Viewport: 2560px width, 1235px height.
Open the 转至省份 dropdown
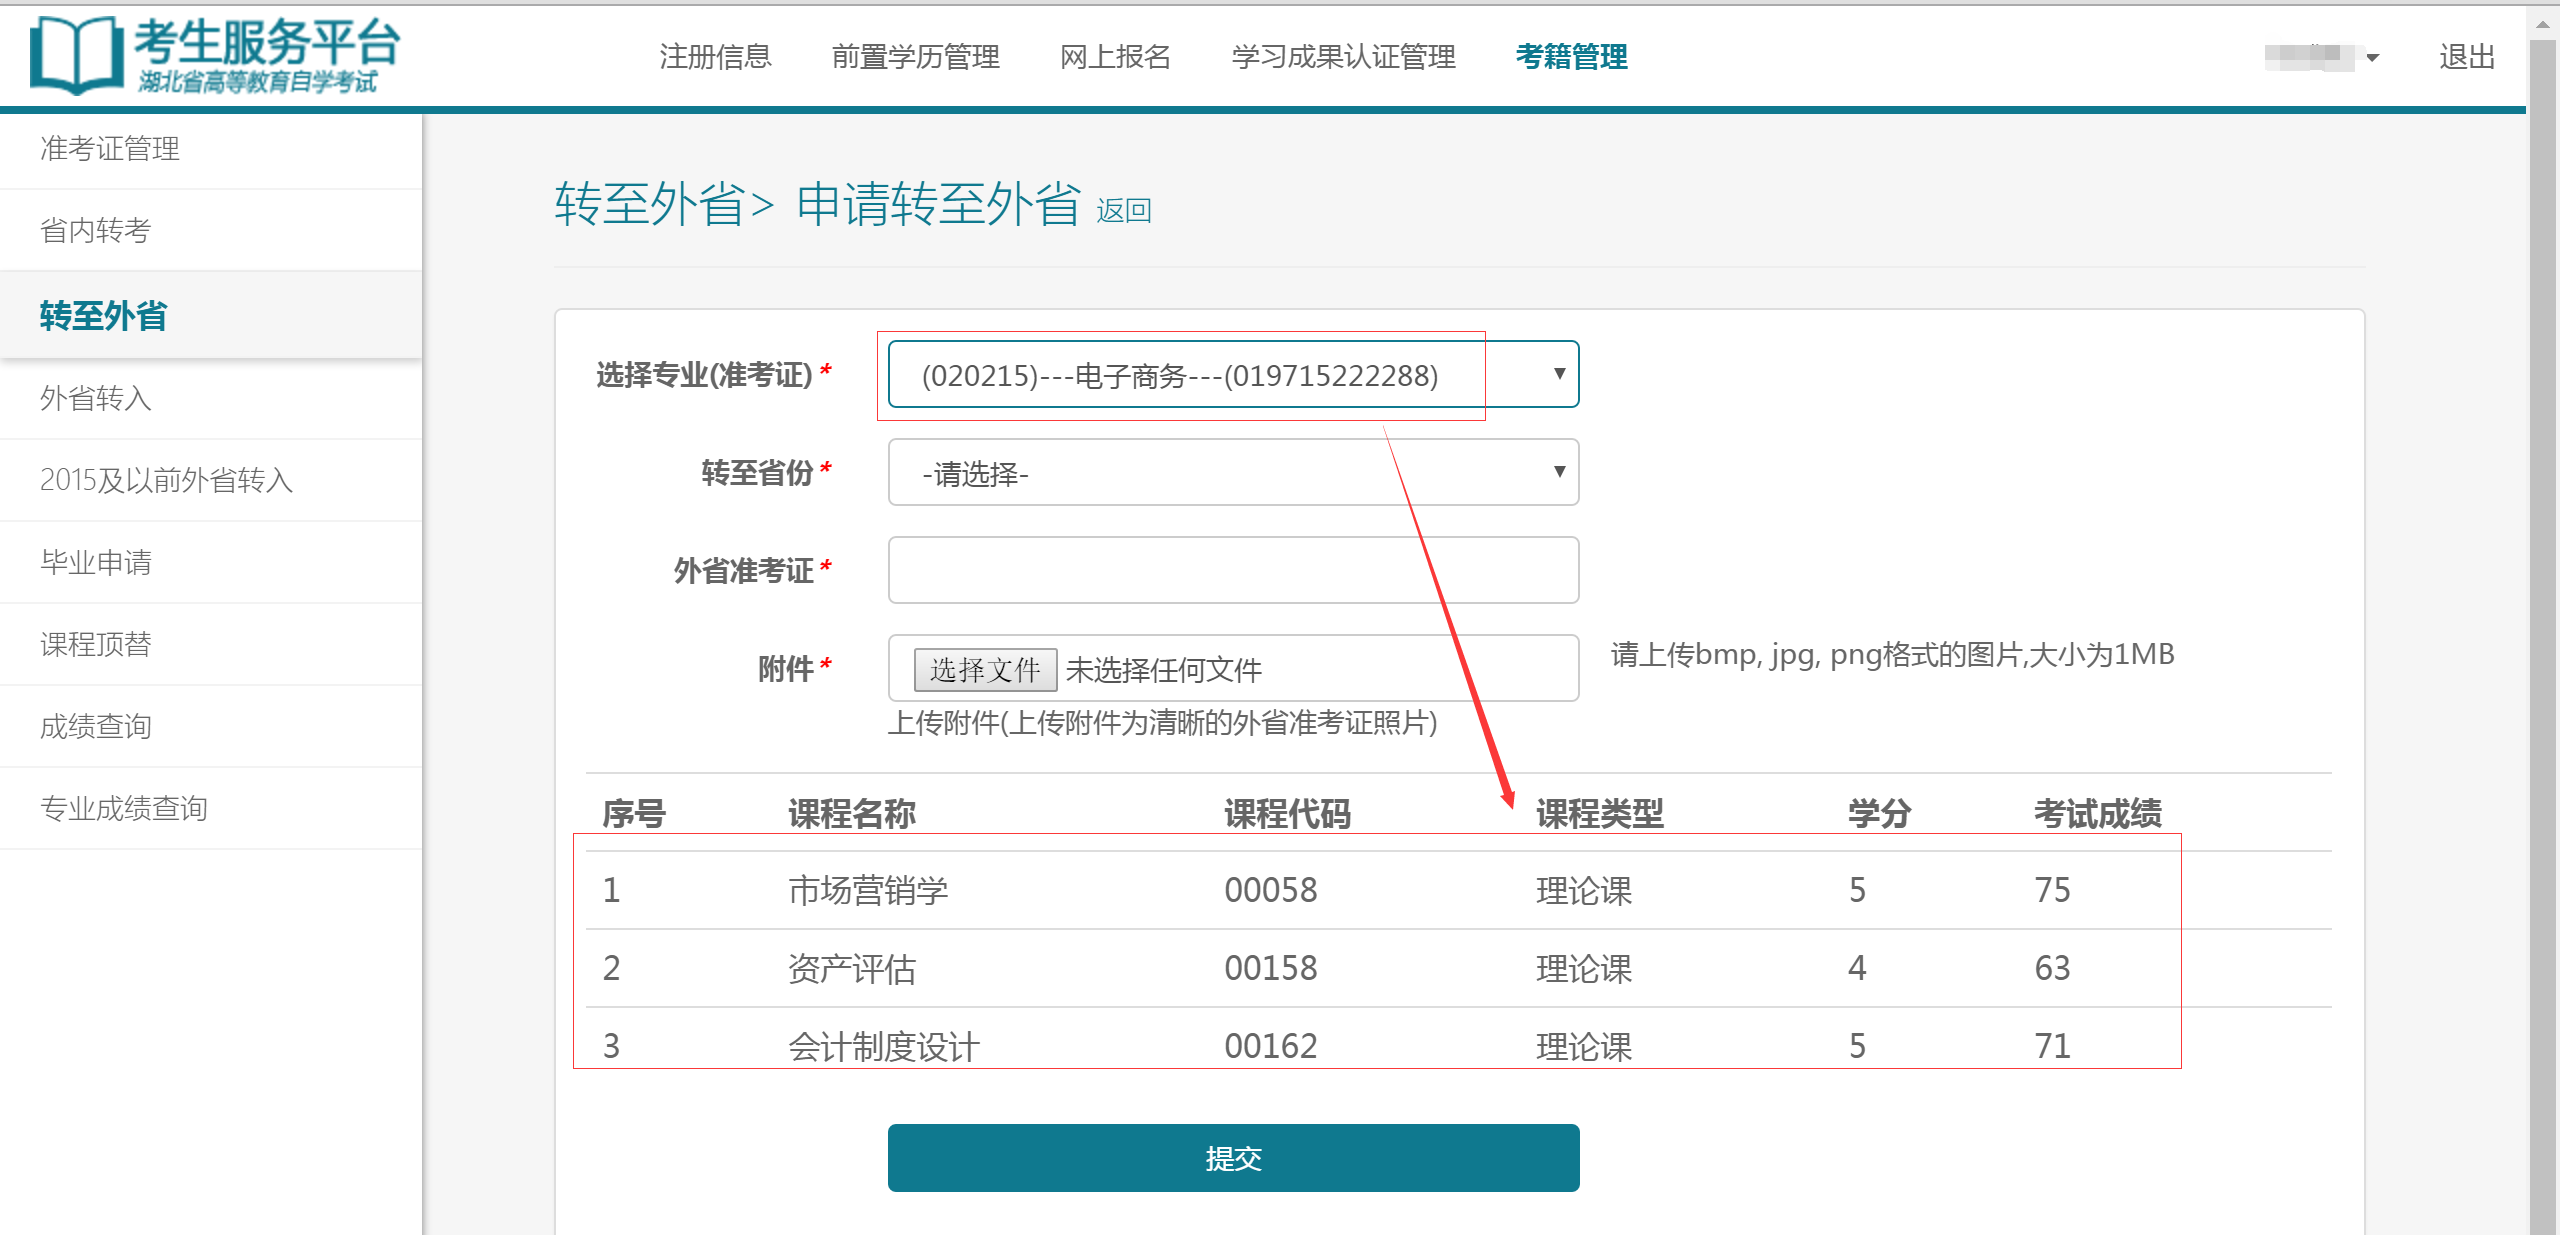(x=1232, y=472)
